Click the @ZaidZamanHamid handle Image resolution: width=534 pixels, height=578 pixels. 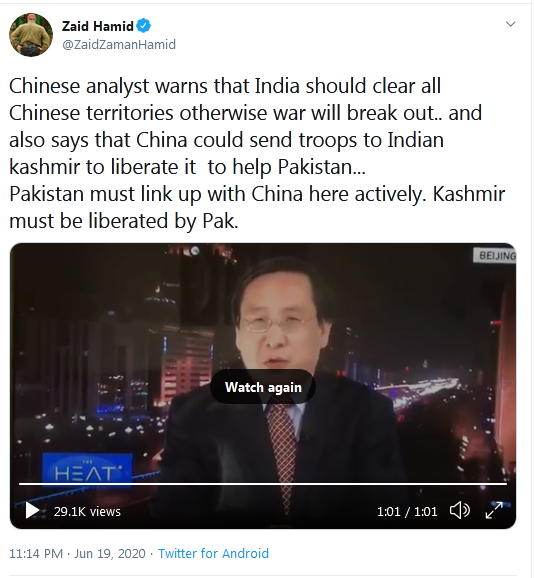(119, 45)
